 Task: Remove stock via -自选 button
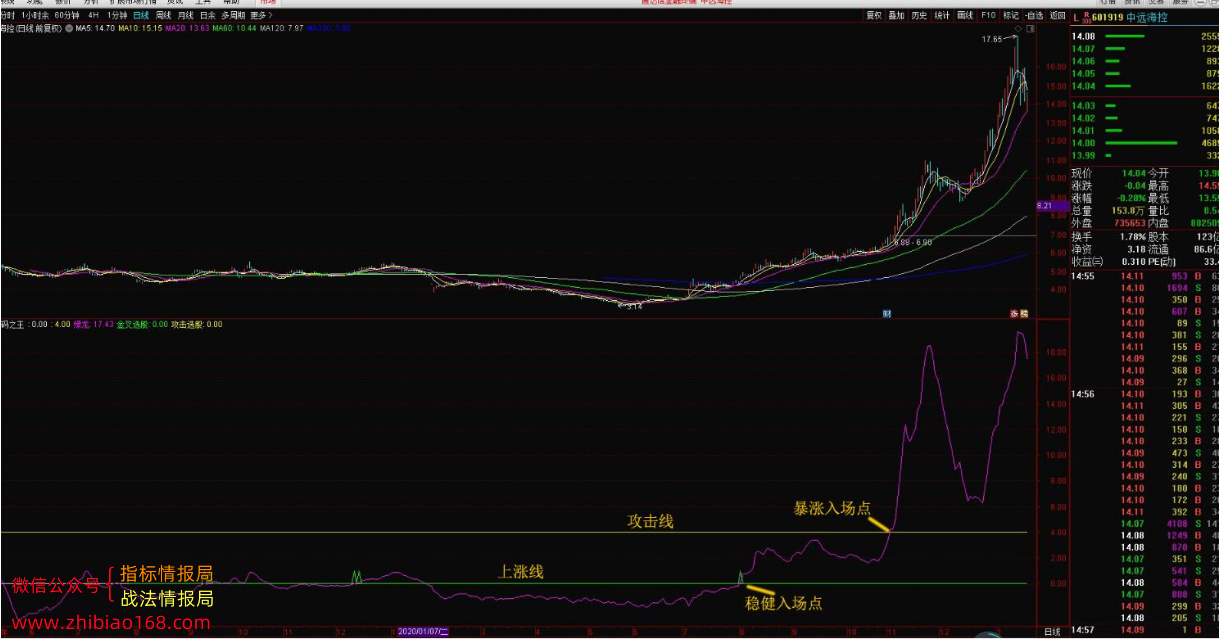[x=1033, y=16]
